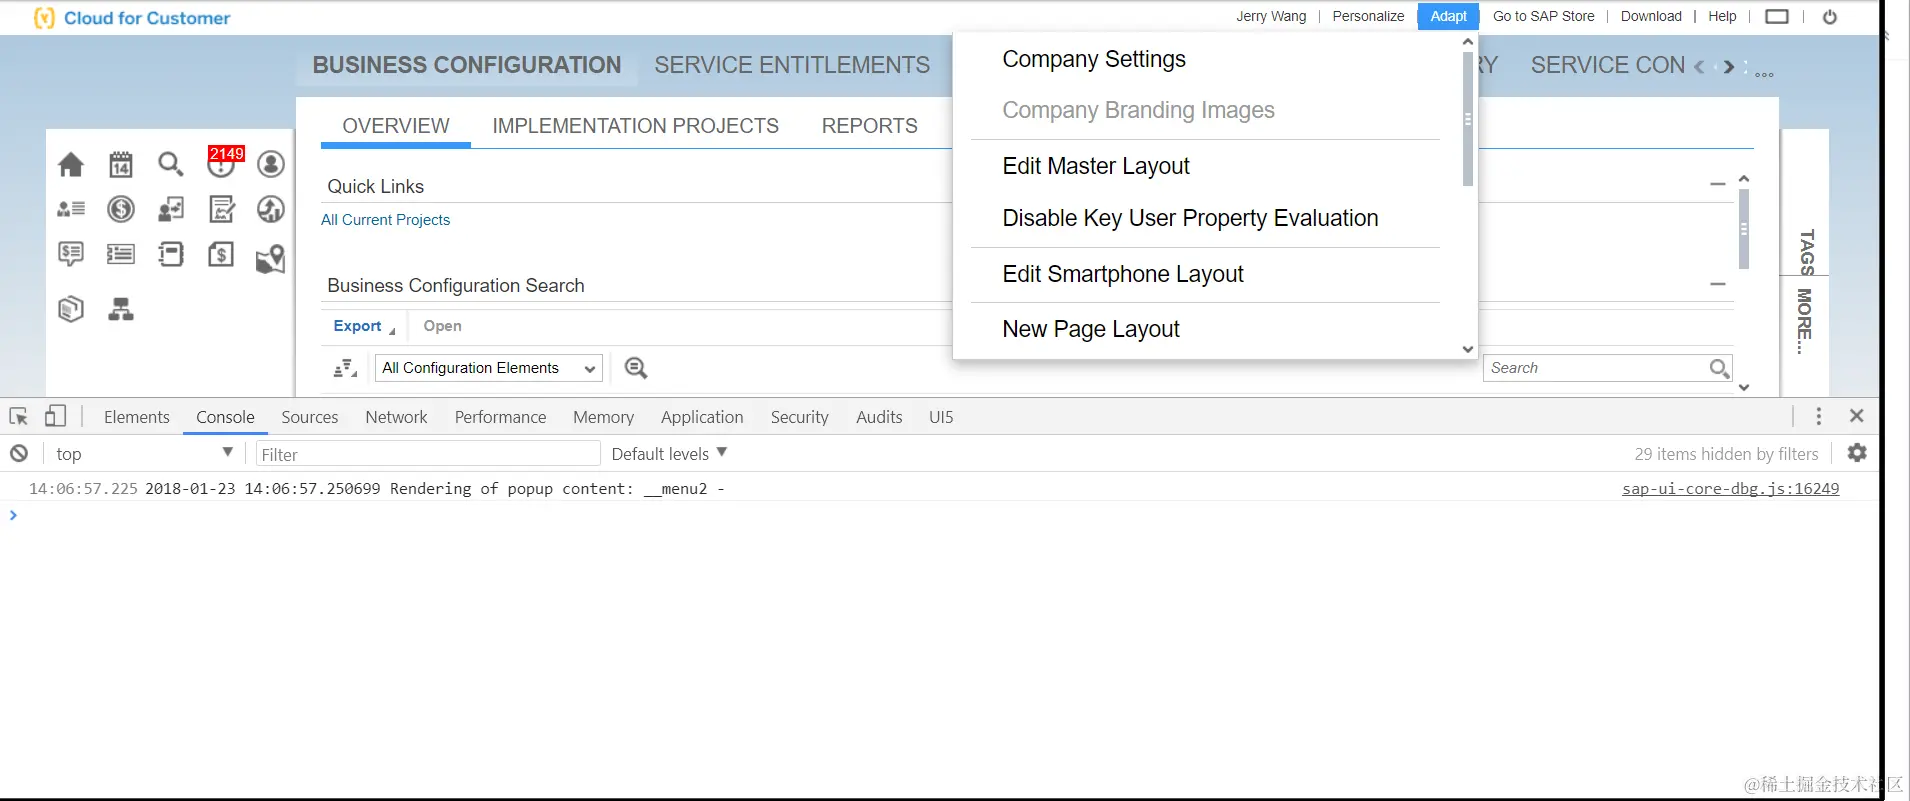The height and width of the screenshot is (801, 1910).
Task: Collapse Business Configuration Search section with the dash
Action: [1718, 284]
